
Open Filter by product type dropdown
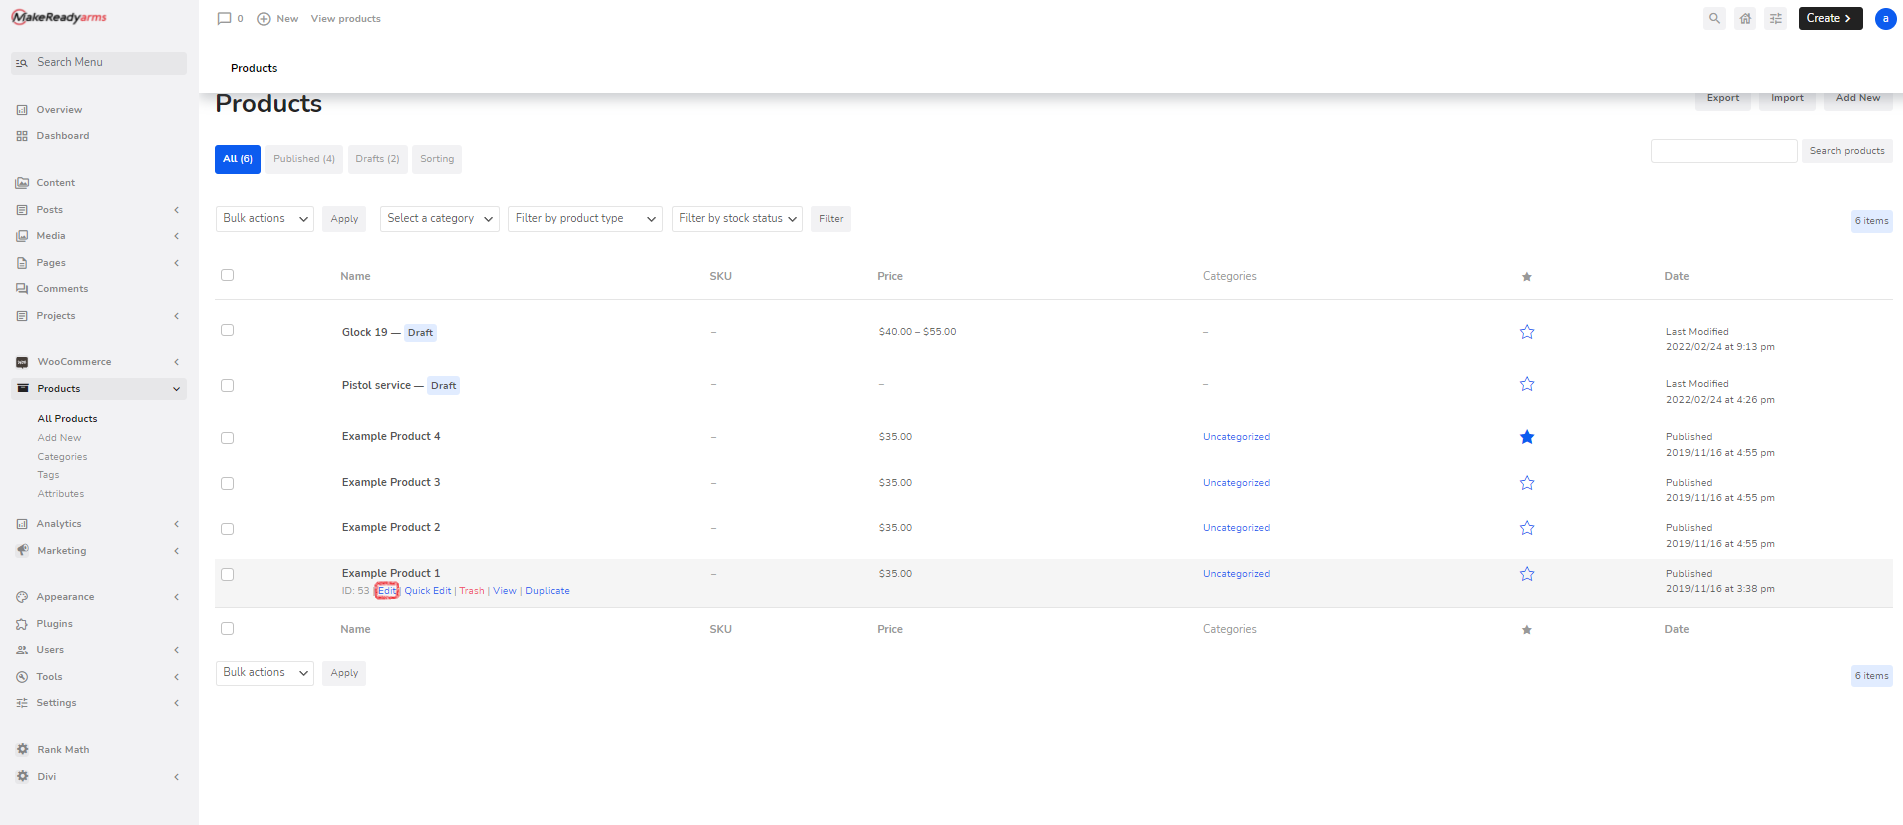(585, 219)
